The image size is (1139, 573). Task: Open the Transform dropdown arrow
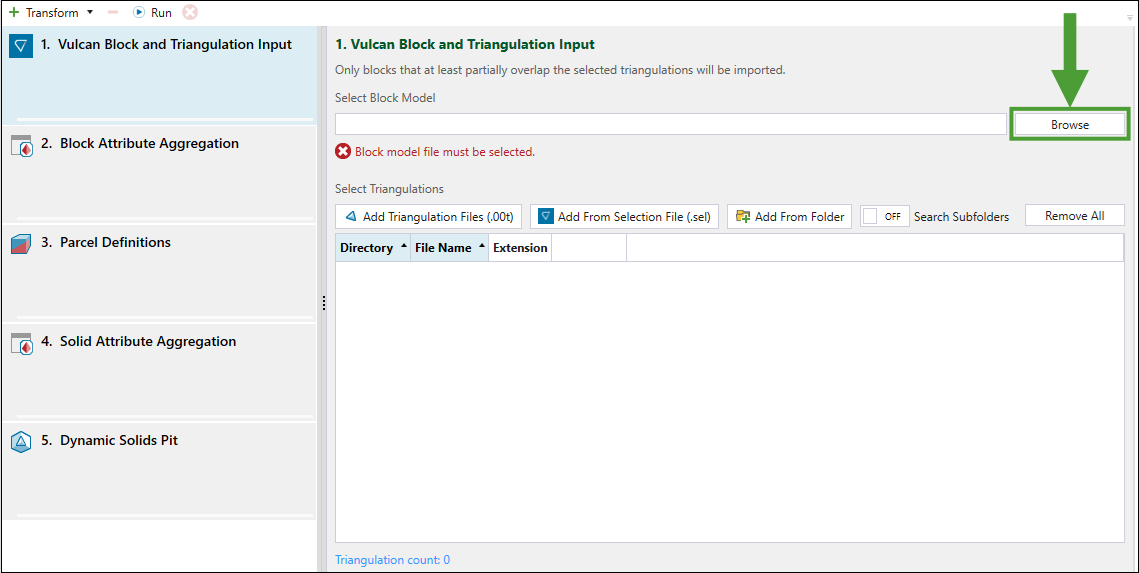(x=90, y=12)
